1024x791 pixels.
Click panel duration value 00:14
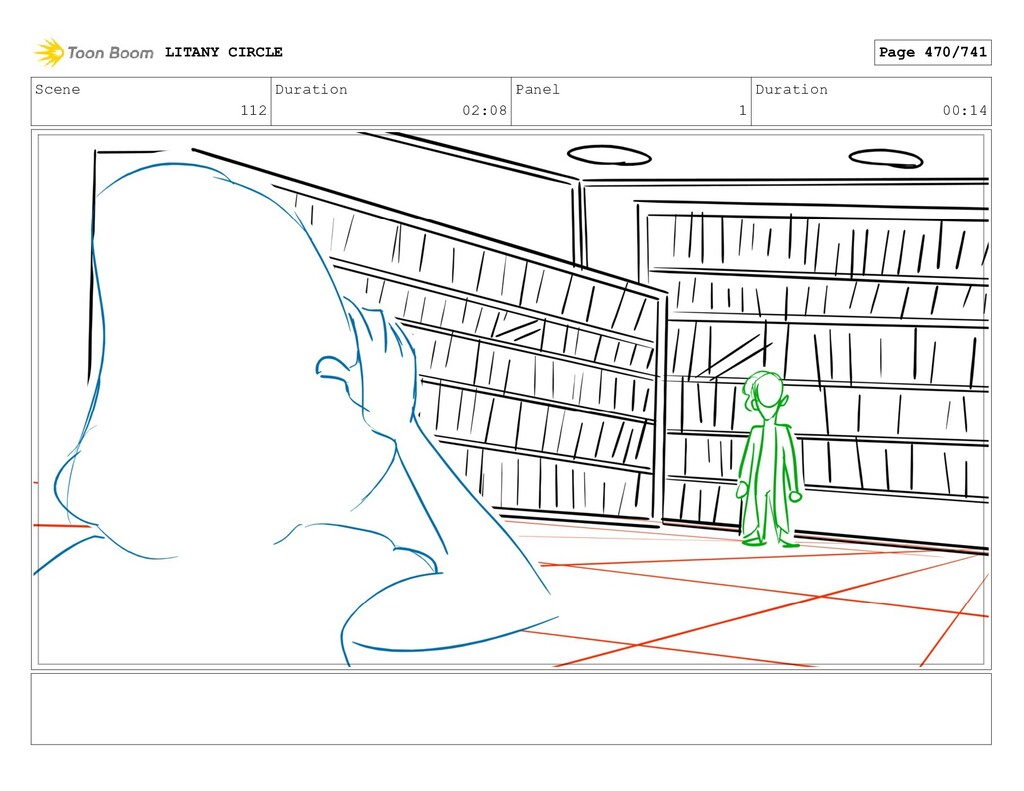965,110
